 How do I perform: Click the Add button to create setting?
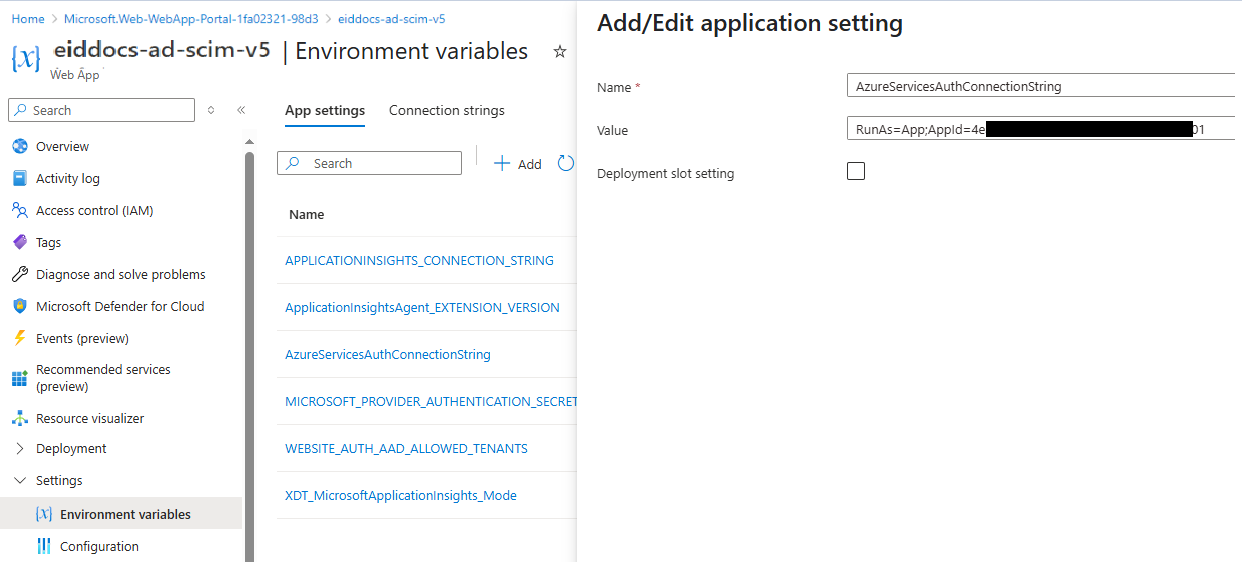click(x=518, y=164)
